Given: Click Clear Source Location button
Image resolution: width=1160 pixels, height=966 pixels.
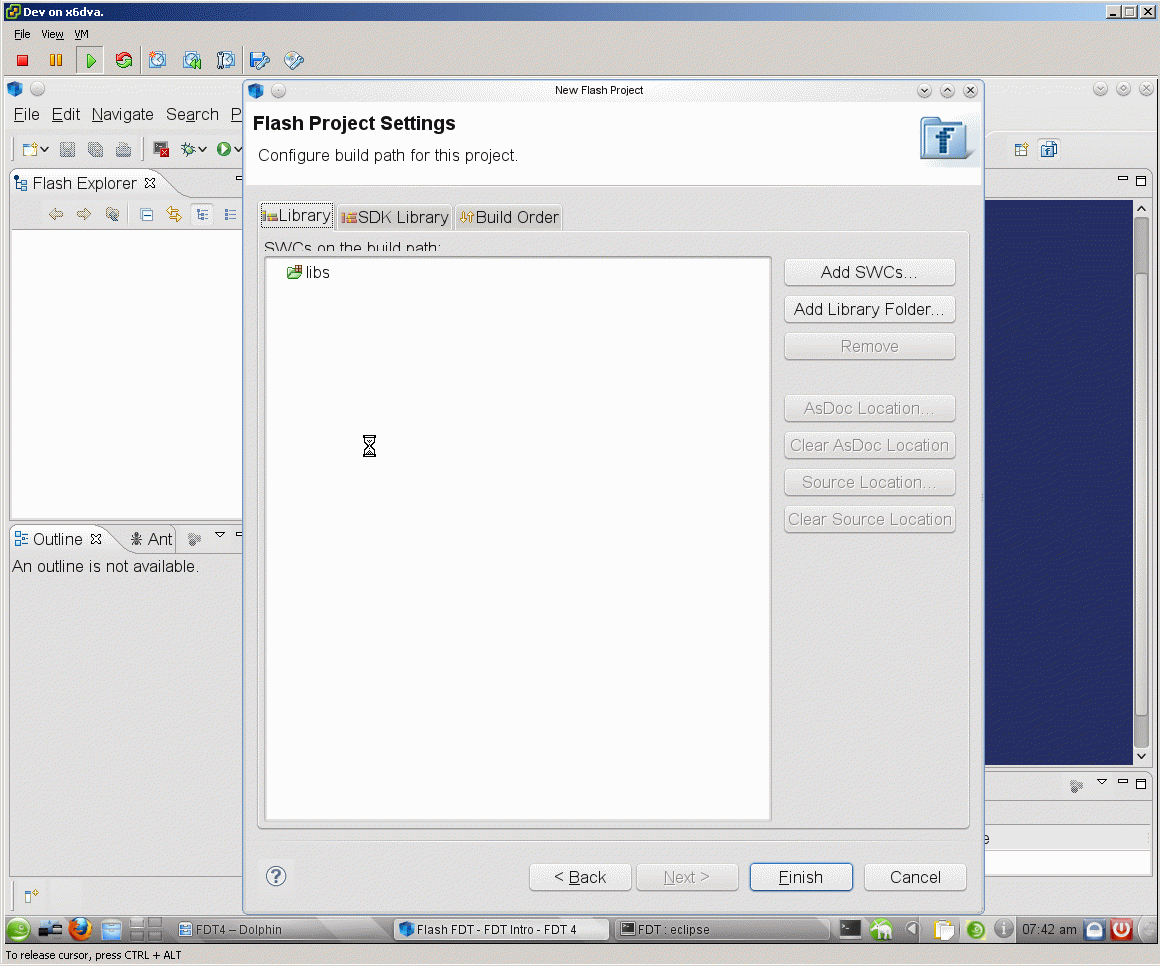Looking at the screenshot, I should click(869, 519).
